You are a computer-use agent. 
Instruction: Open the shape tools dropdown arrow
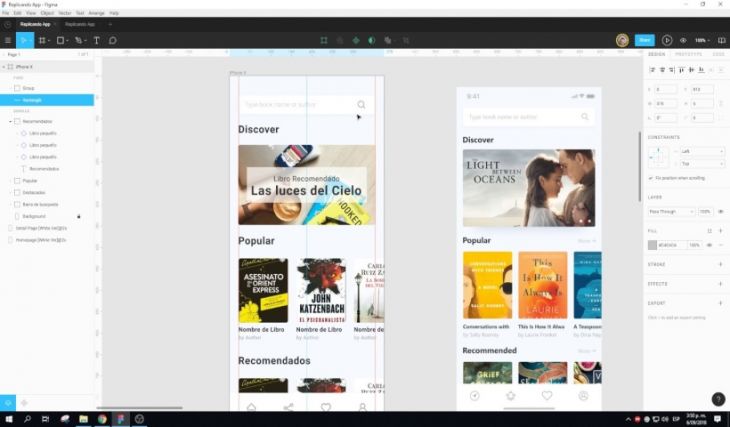pos(67,41)
